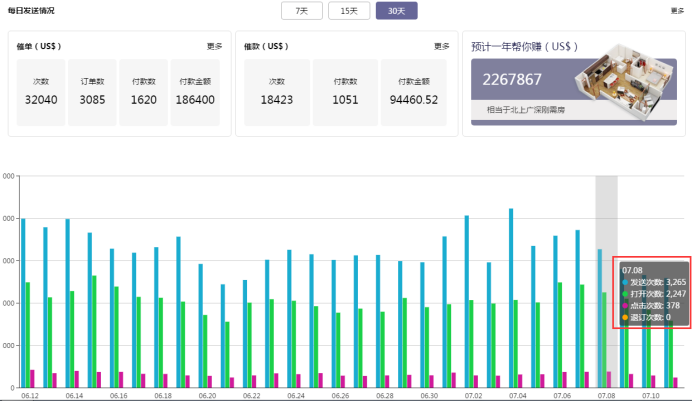Click the green bar for 06.22

pyautogui.click(x=249, y=345)
